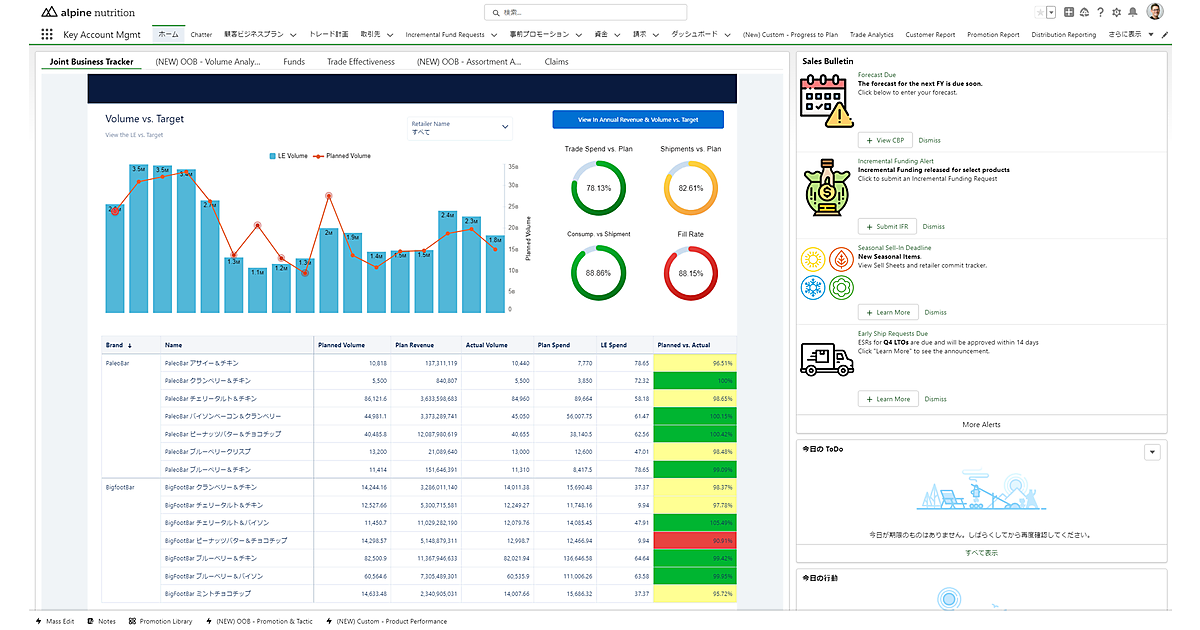
Task: Open Promotion Library in the utility bar
Action: (x=160, y=621)
